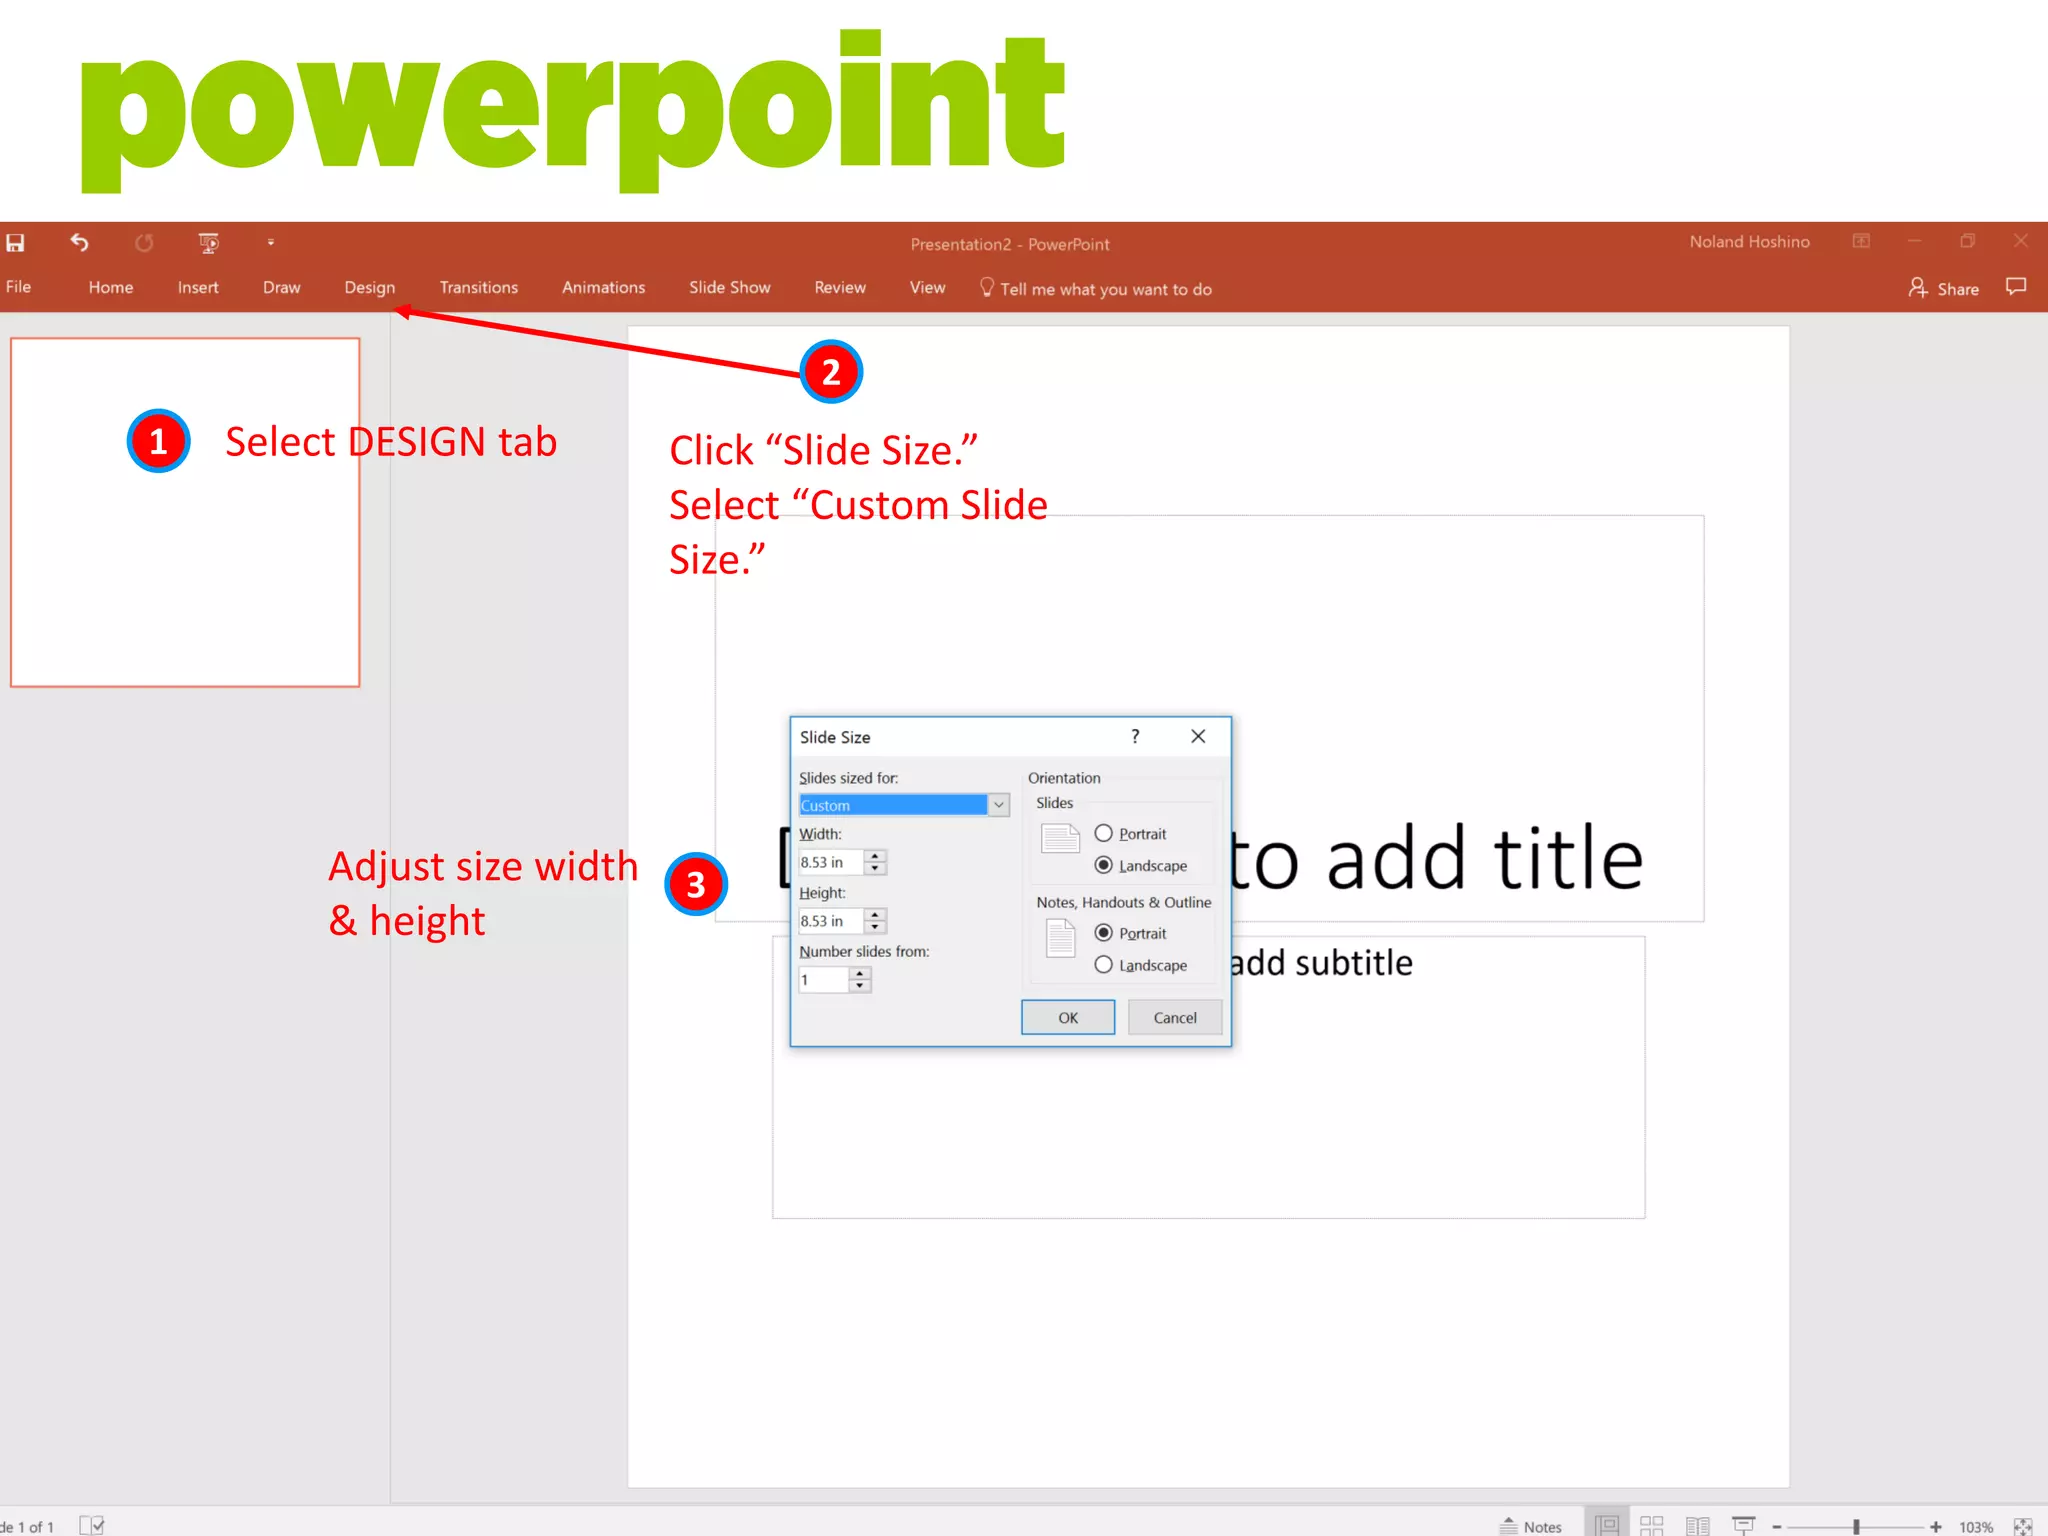The height and width of the screenshot is (1536, 2048).
Task: Click the spell check status icon
Action: (x=92, y=1525)
